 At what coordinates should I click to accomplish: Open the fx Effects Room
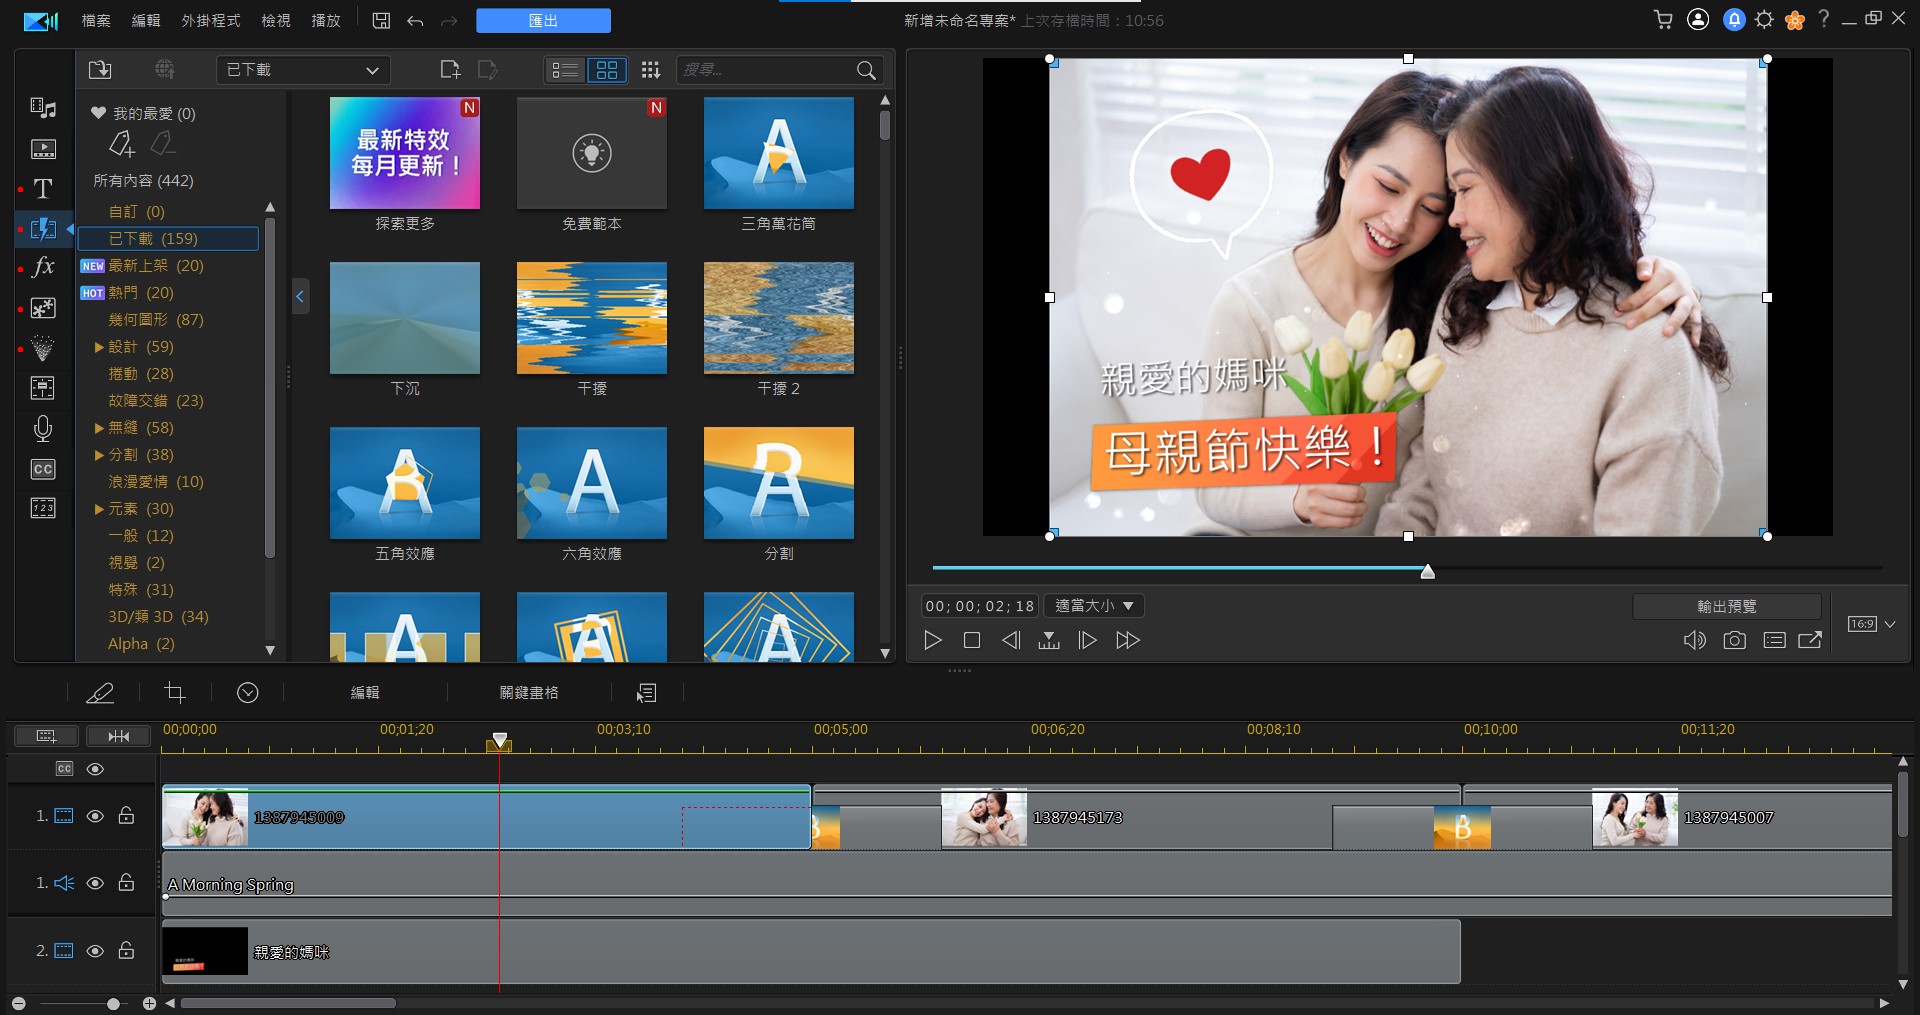(43, 267)
